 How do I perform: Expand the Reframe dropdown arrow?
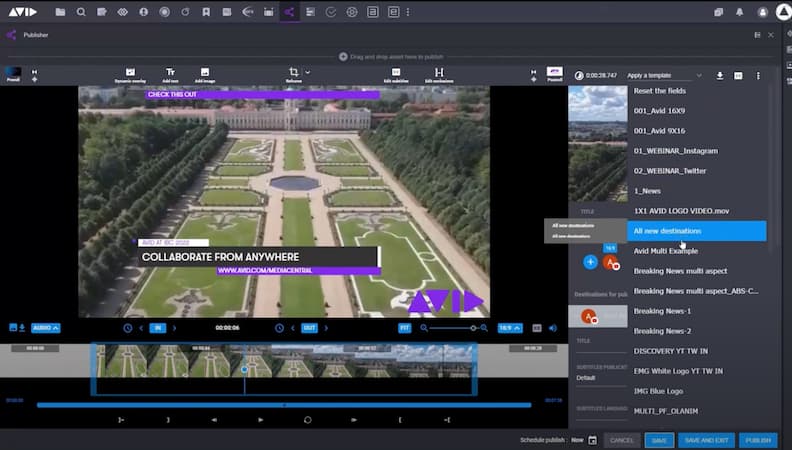308,72
